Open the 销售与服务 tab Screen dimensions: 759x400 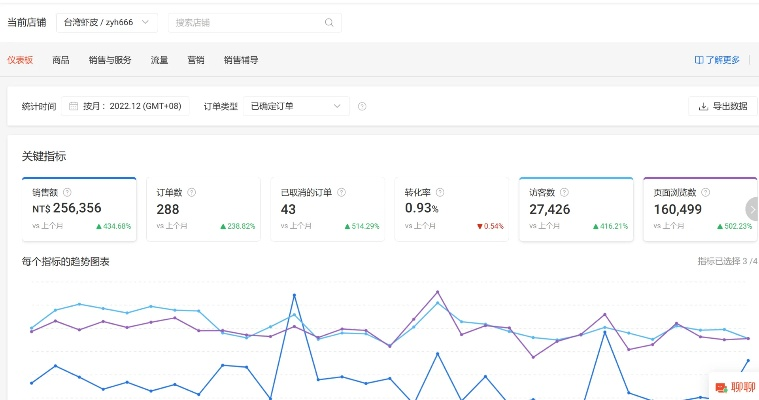click(x=110, y=60)
